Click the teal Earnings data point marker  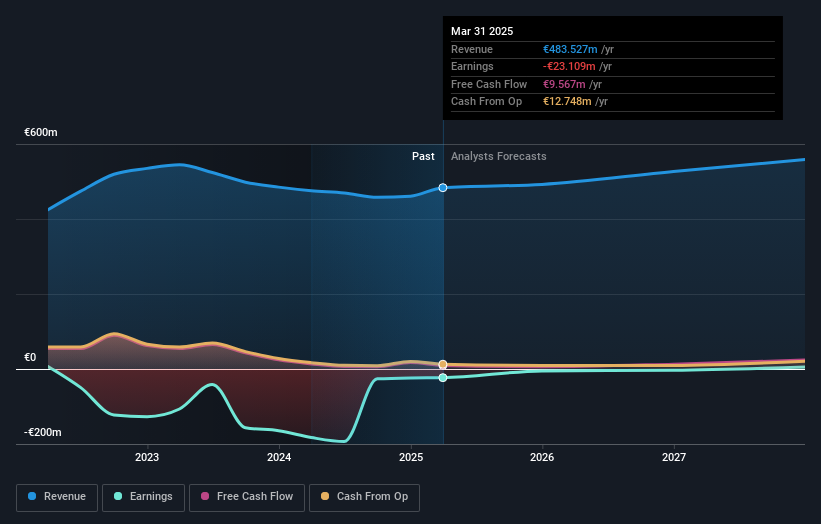click(443, 377)
